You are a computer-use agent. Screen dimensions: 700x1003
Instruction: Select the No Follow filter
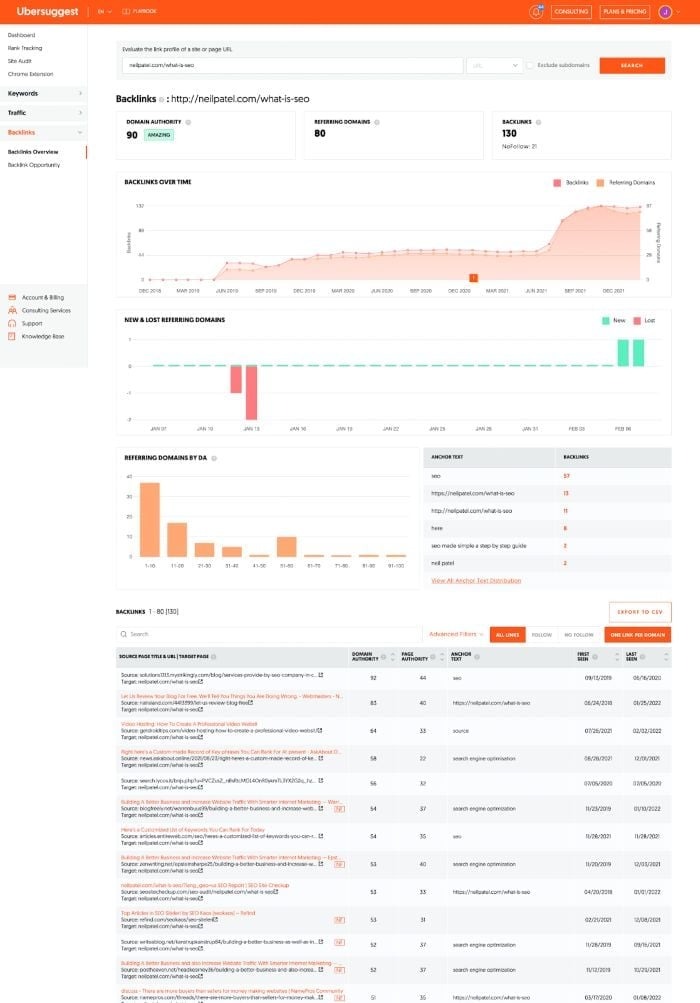pos(578,635)
